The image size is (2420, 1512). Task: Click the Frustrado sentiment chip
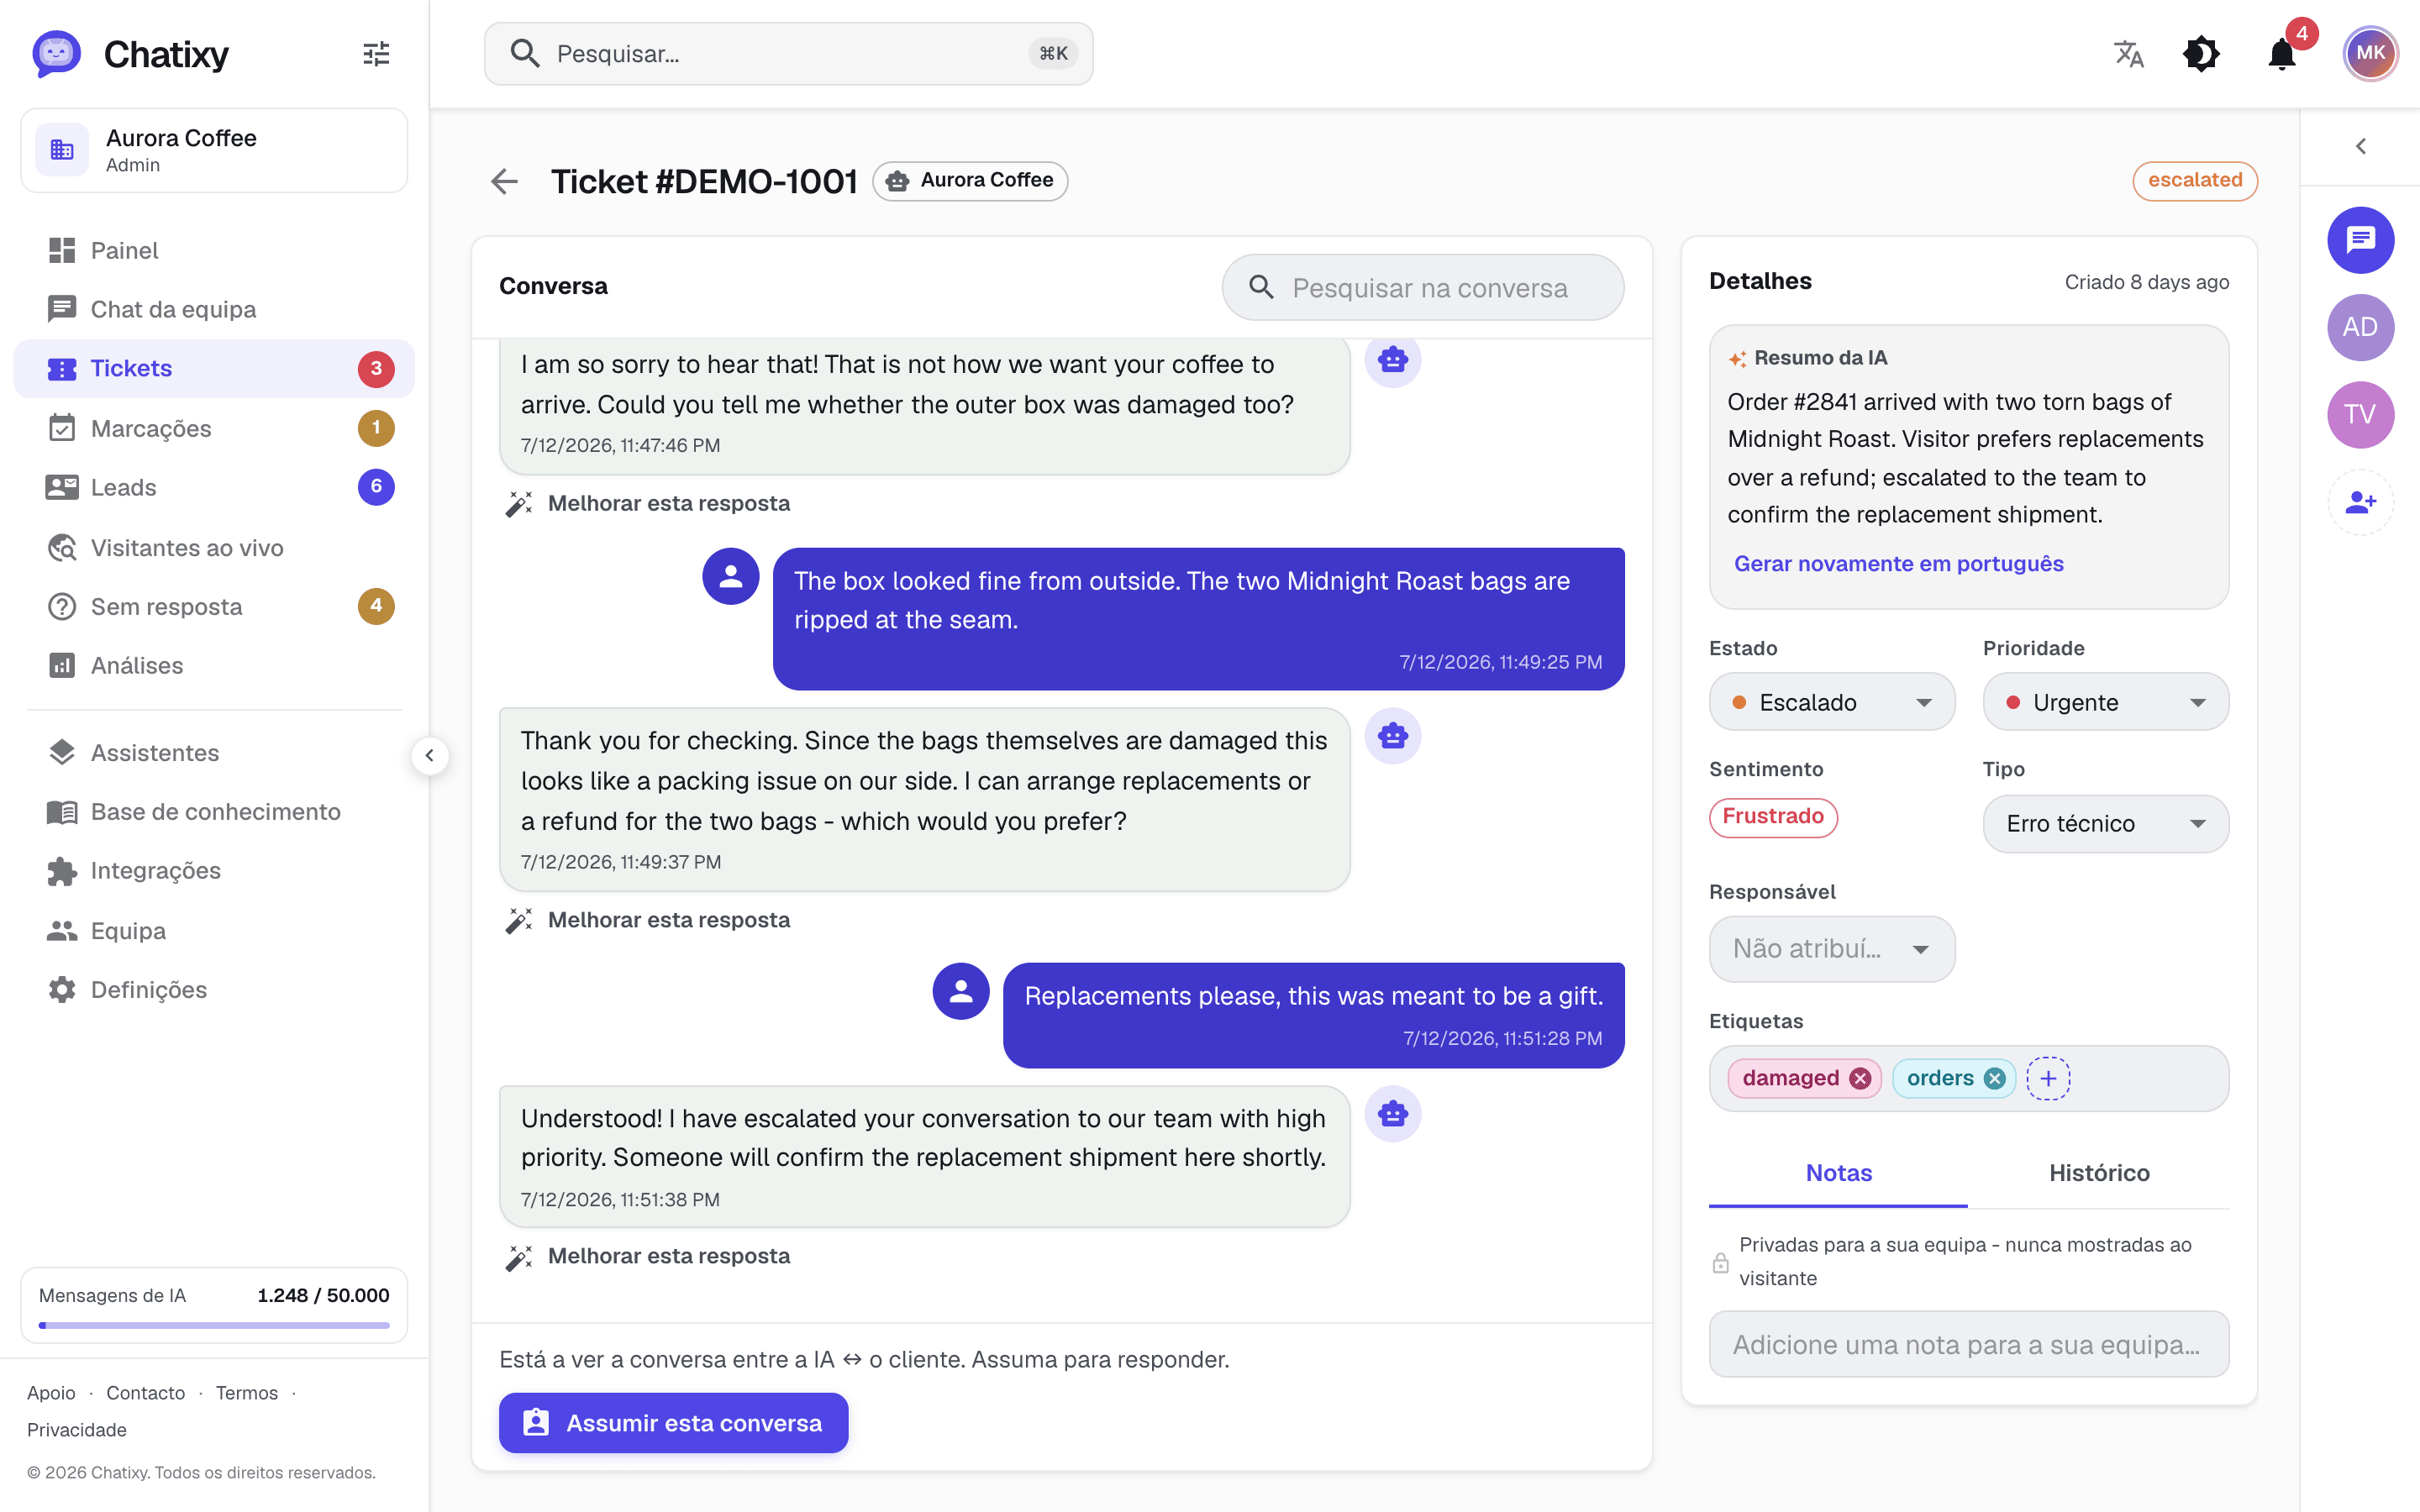(x=1773, y=817)
